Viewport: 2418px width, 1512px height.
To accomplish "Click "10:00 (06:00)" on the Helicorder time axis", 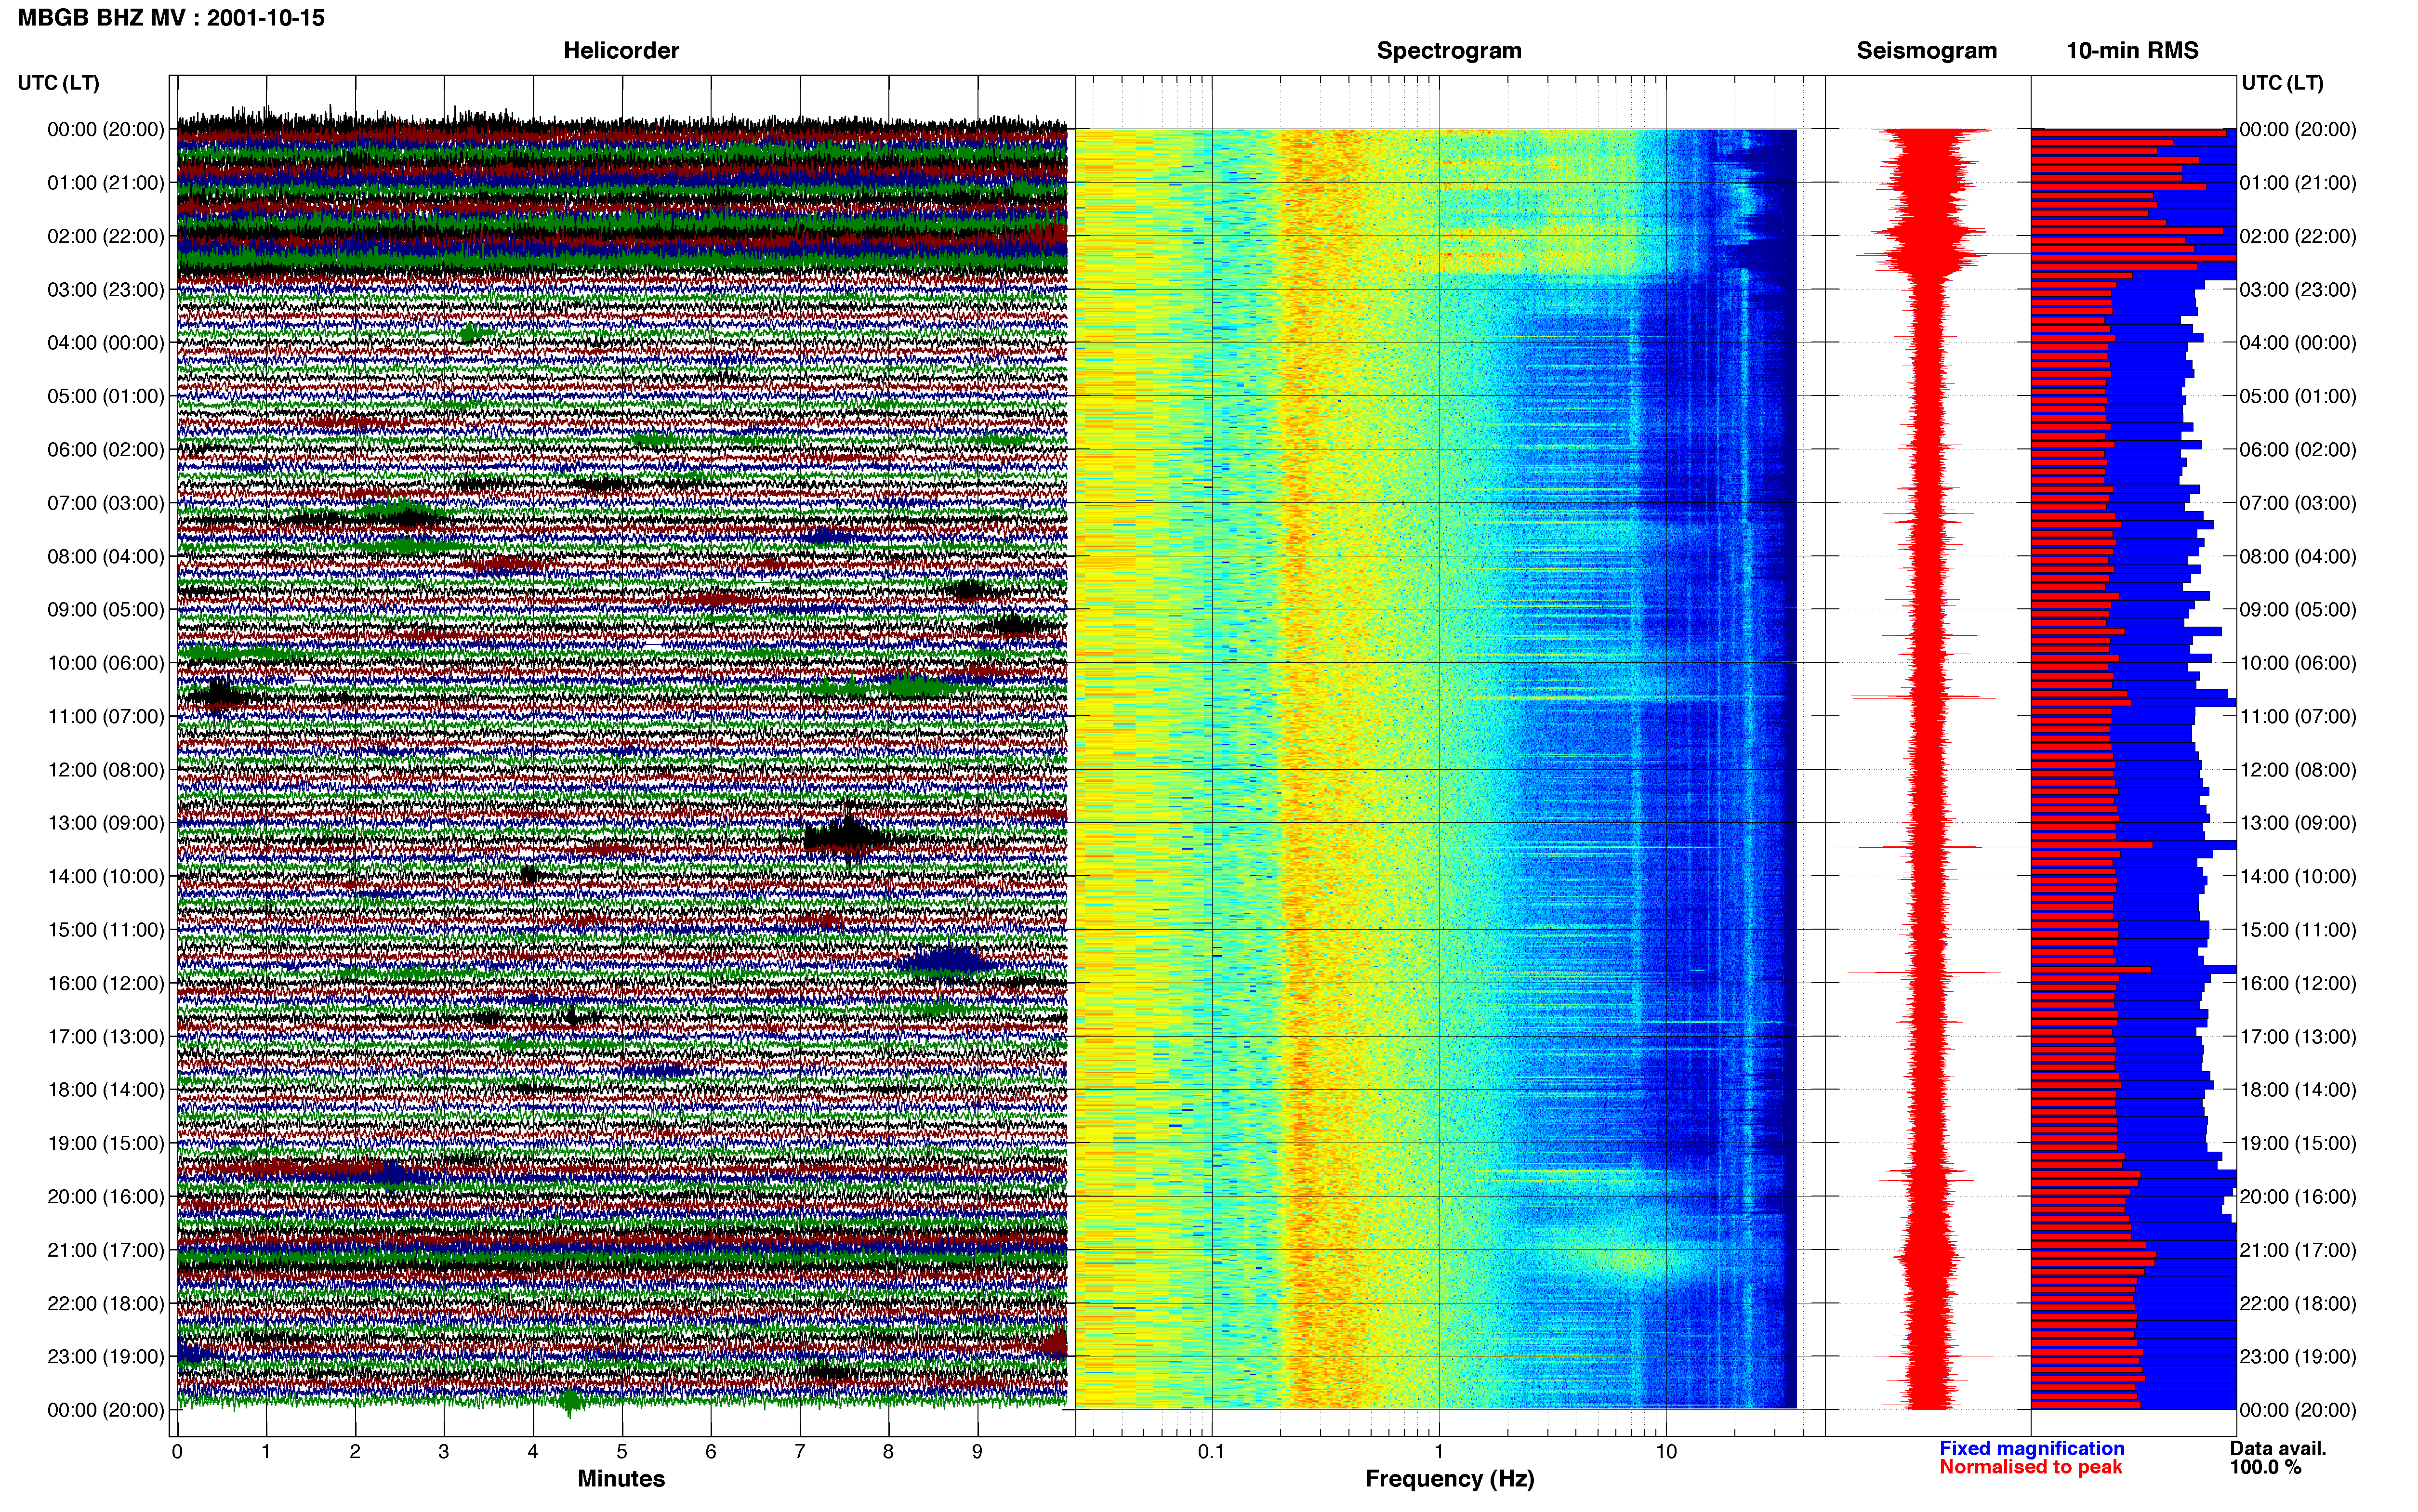I will point(105,663).
